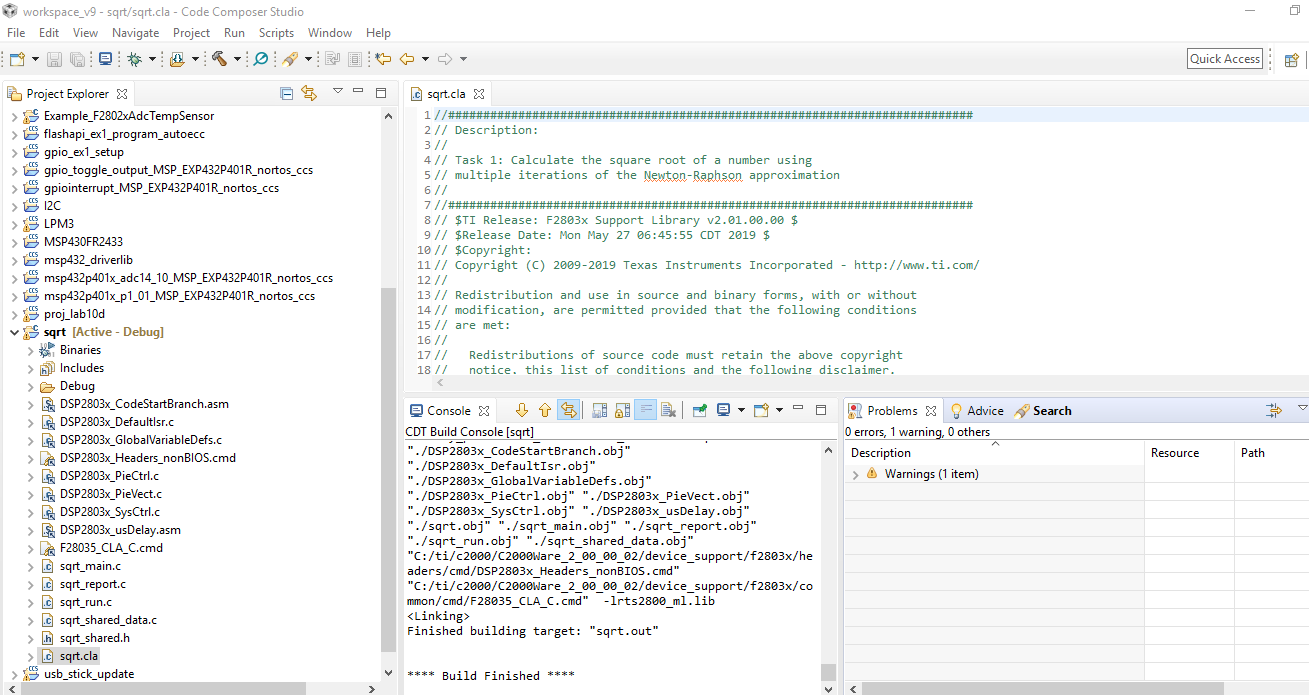Click the Save disk icon in toolbar
Viewport: 1309px width, 695px height.
[x=54, y=60]
